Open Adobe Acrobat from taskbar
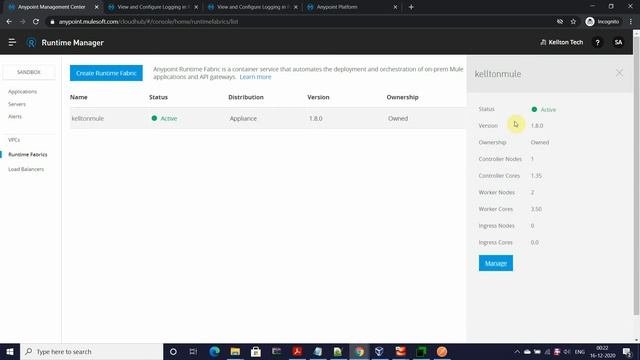This screenshot has width=640, height=360. coord(297,351)
